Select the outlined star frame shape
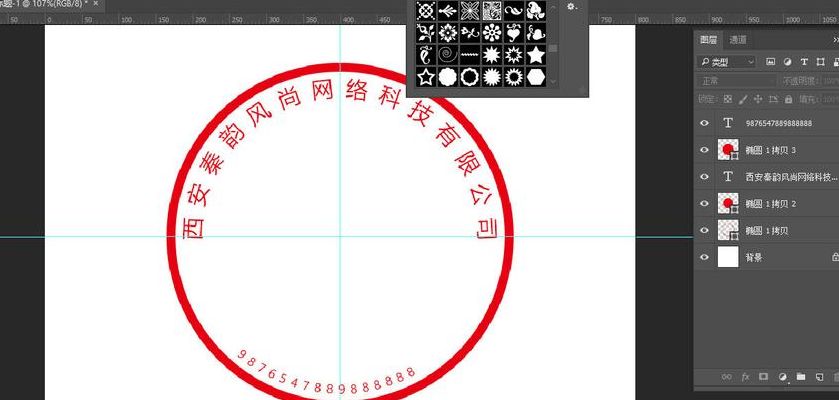Screen dimensions: 839x400 tap(425, 77)
